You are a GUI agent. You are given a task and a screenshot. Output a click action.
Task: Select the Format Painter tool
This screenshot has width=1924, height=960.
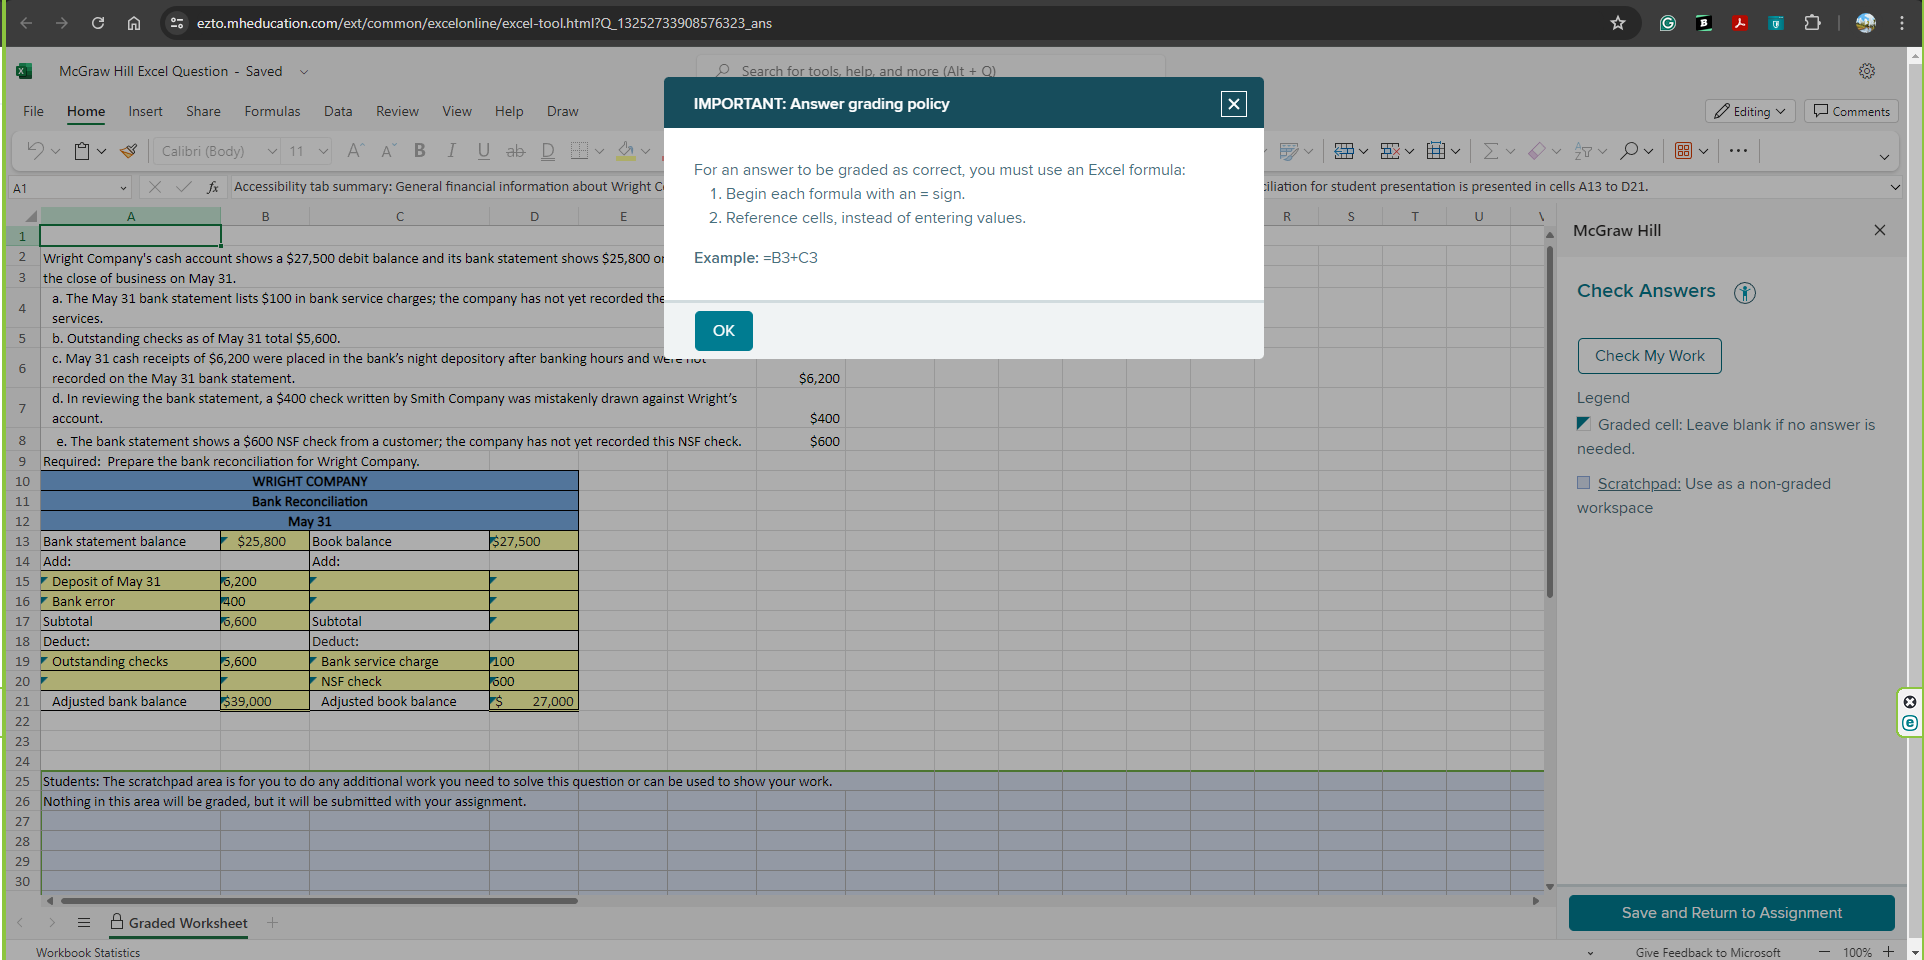128,151
